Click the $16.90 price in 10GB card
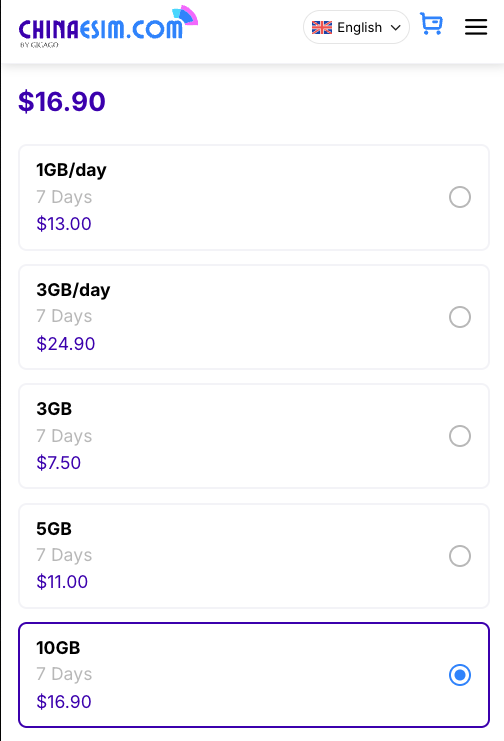Screen dimensions: 504x741 coord(64,702)
